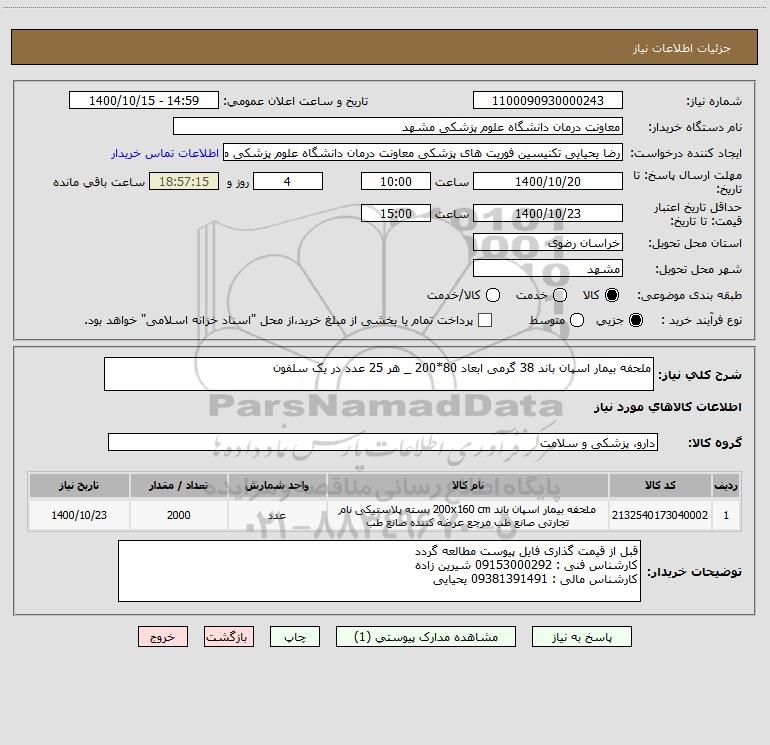
Task: Click the remaining time countdown 18:57:15
Action: (184, 182)
